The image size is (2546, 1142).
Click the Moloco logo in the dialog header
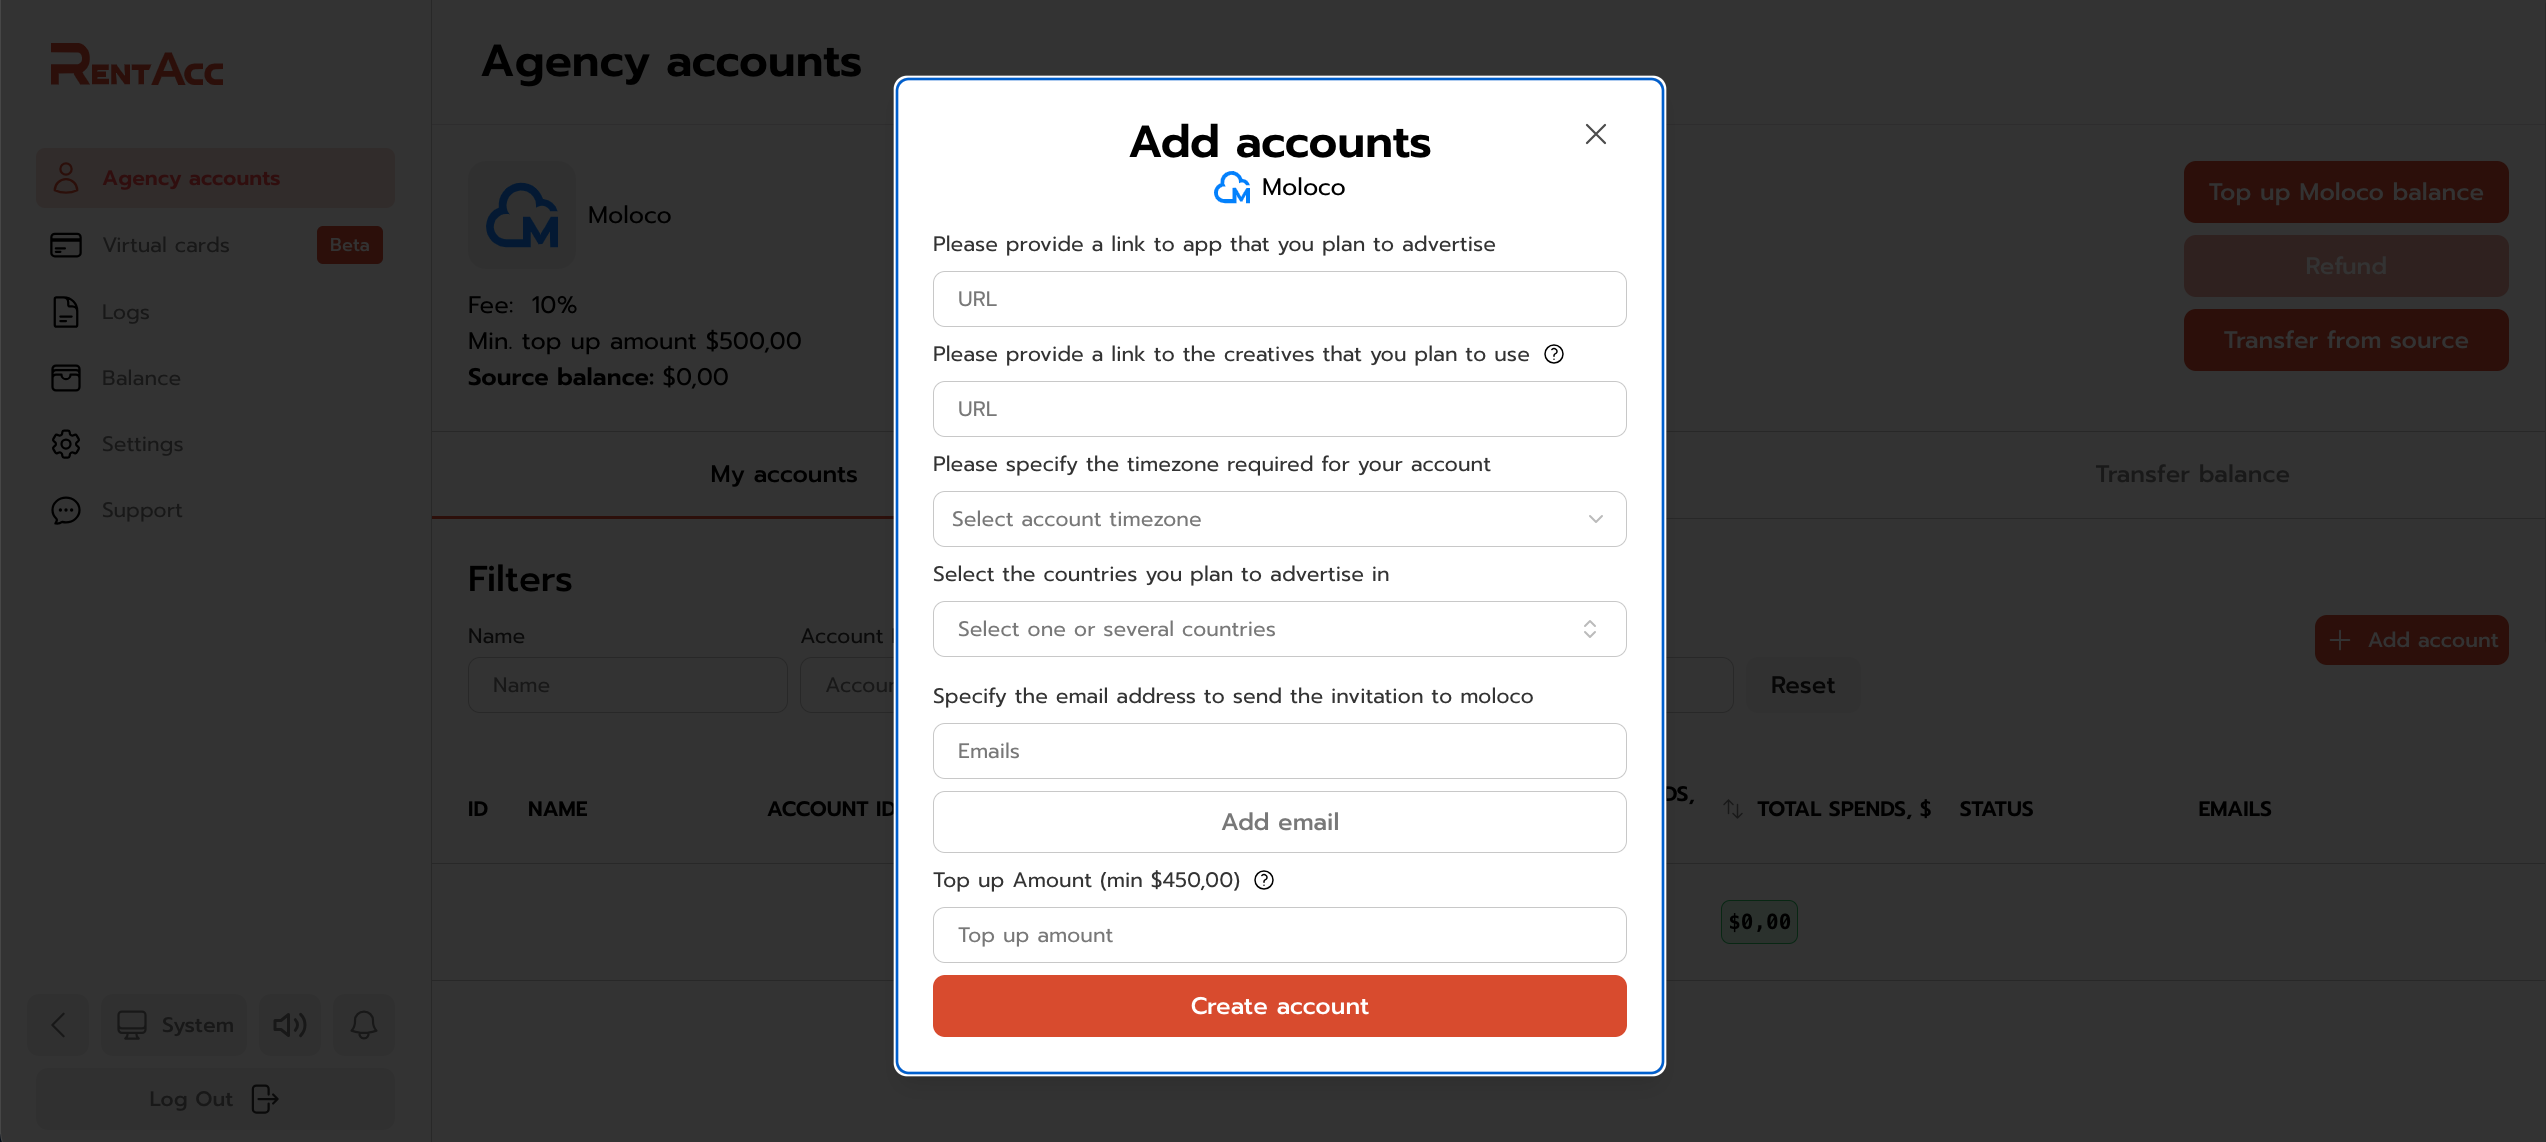pyautogui.click(x=1232, y=187)
